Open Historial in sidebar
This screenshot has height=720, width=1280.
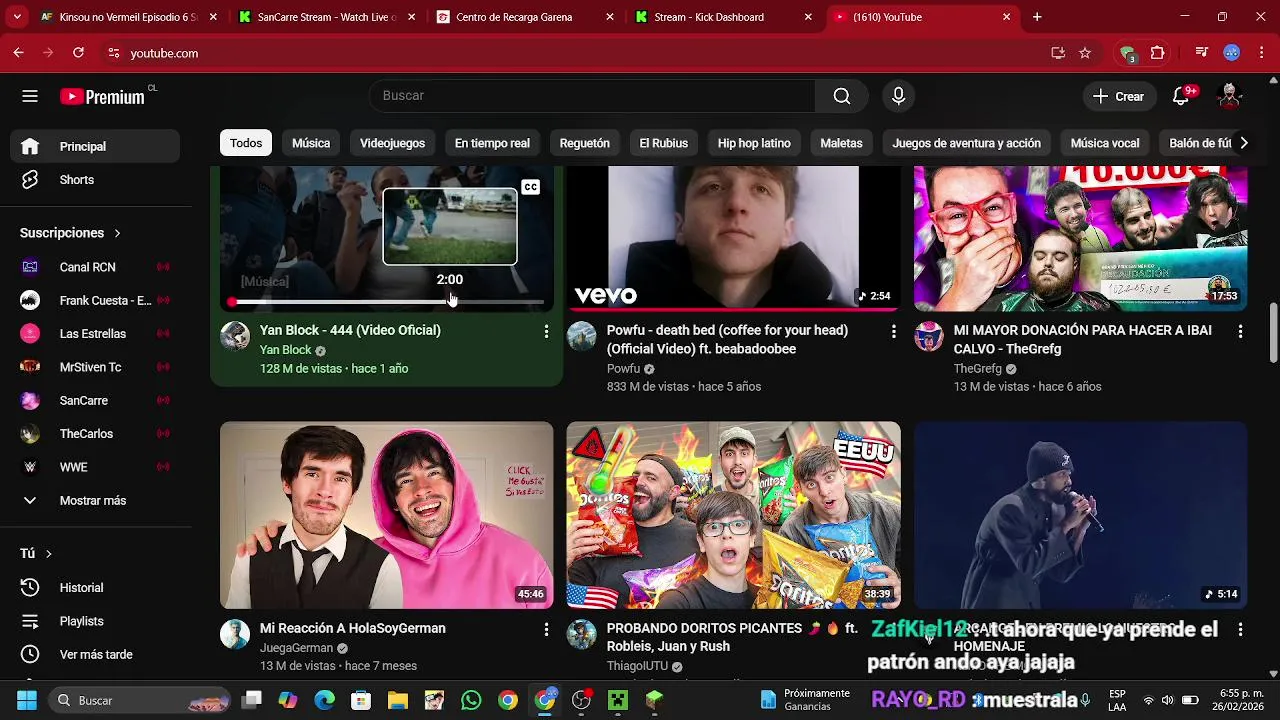[x=95, y=588]
